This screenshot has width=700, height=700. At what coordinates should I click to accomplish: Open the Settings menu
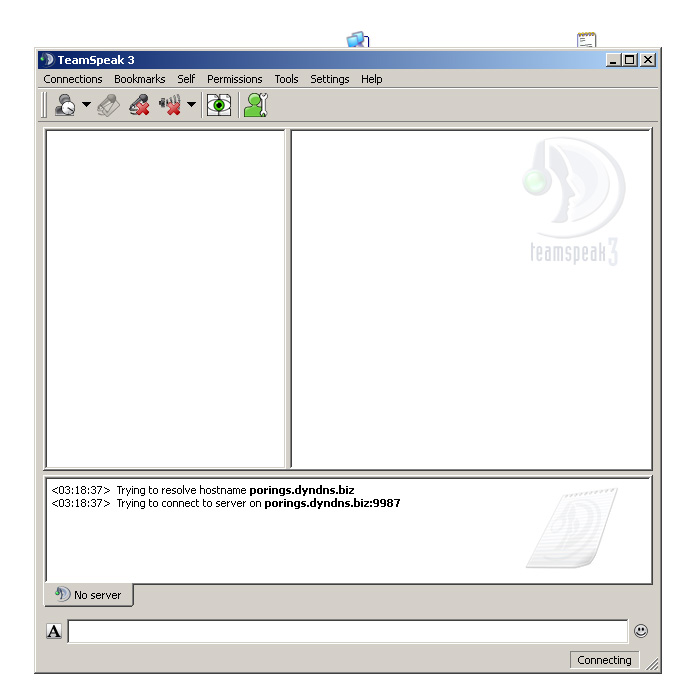click(329, 79)
